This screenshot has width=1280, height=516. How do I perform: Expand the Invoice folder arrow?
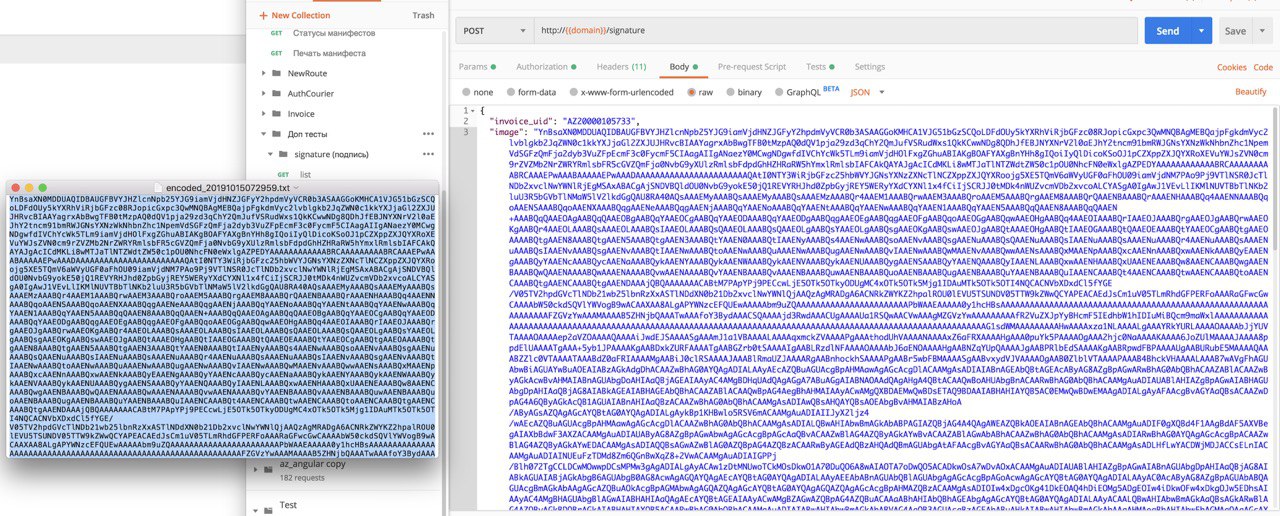click(264, 114)
